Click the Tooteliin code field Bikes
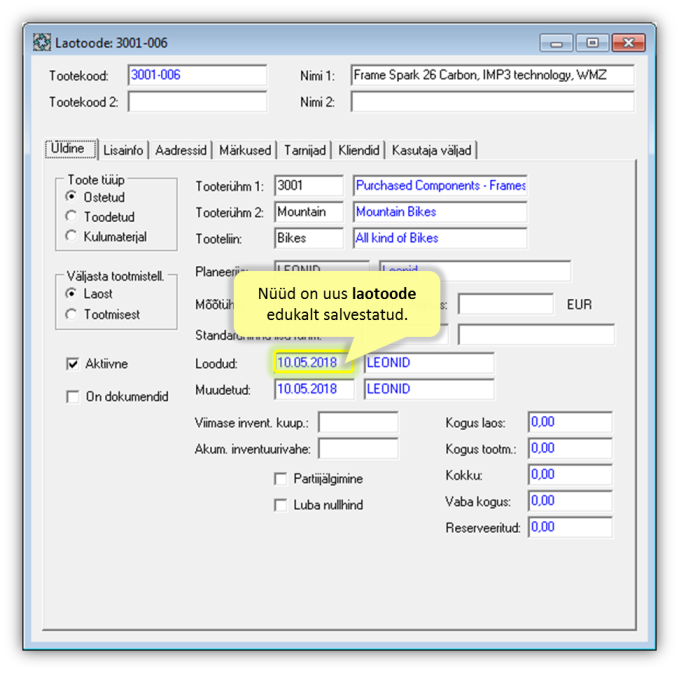 [x=309, y=238]
